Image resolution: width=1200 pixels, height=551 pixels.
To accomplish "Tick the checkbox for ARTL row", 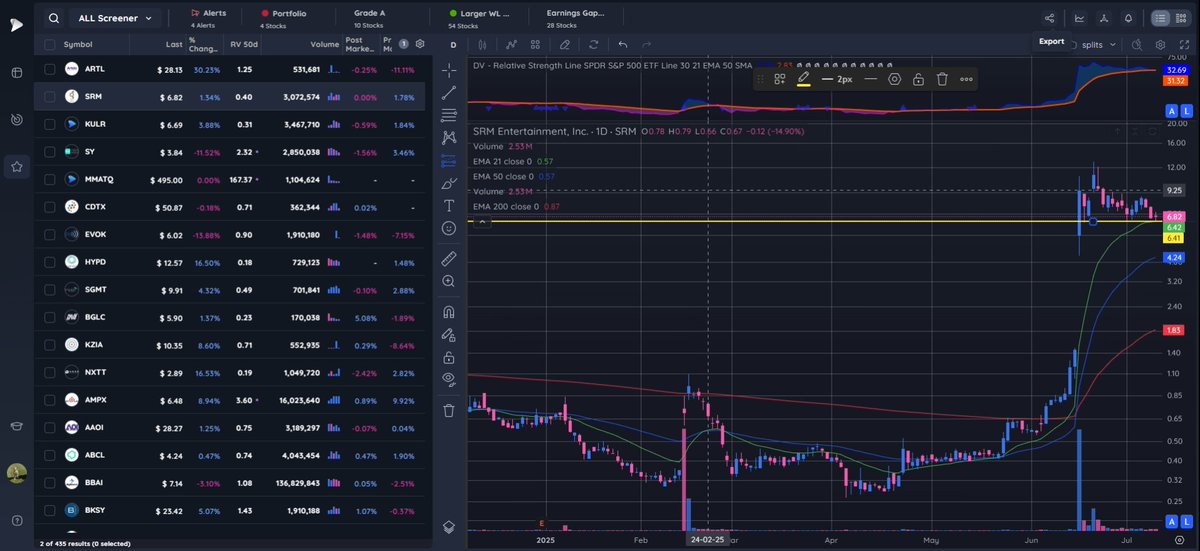I will (49, 69).
